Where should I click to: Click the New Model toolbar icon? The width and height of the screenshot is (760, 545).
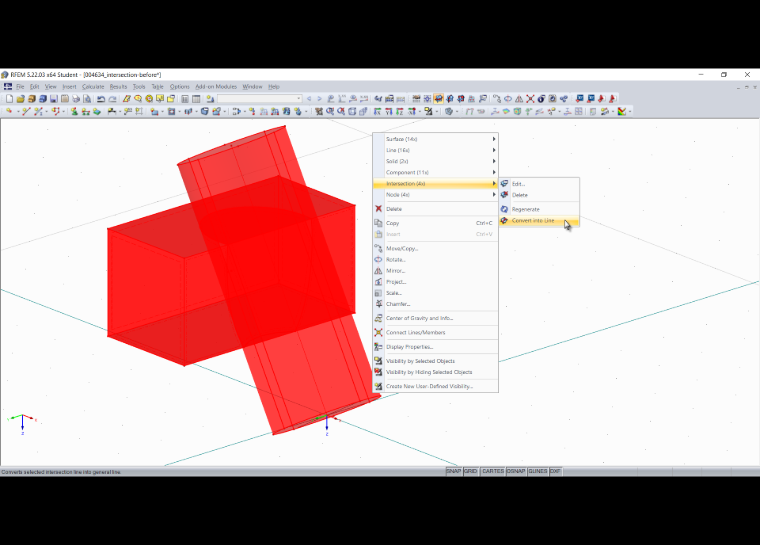(x=9, y=99)
